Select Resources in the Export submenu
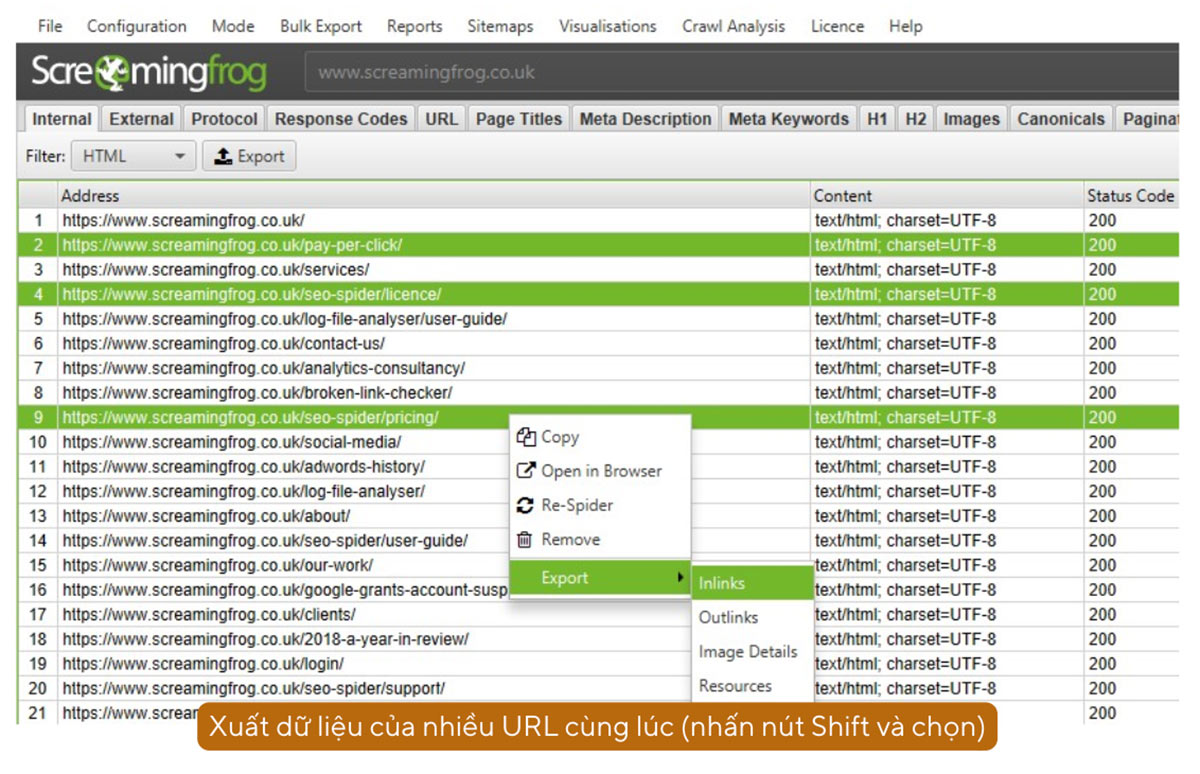The height and width of the screenshot is (774, 1200). click(x=753, y=685)
